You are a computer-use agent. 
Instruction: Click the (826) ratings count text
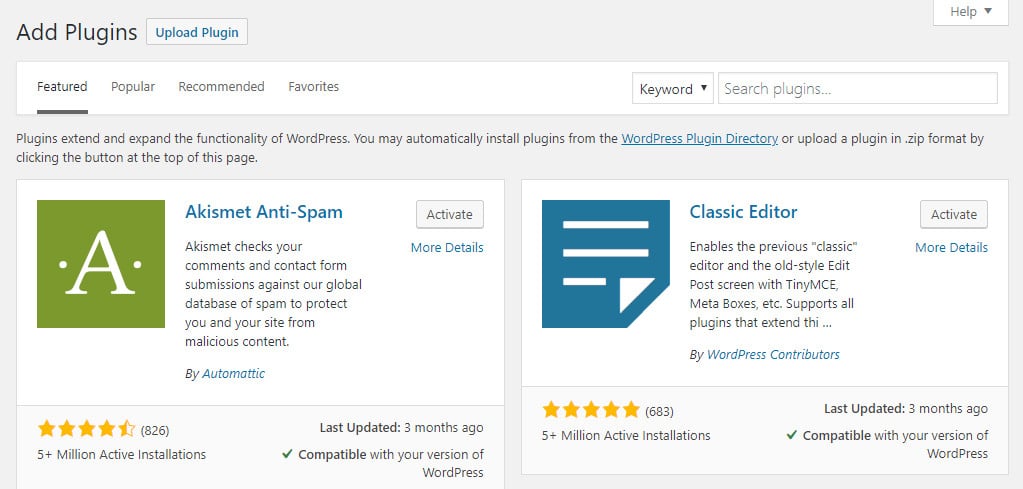[155, 430]
